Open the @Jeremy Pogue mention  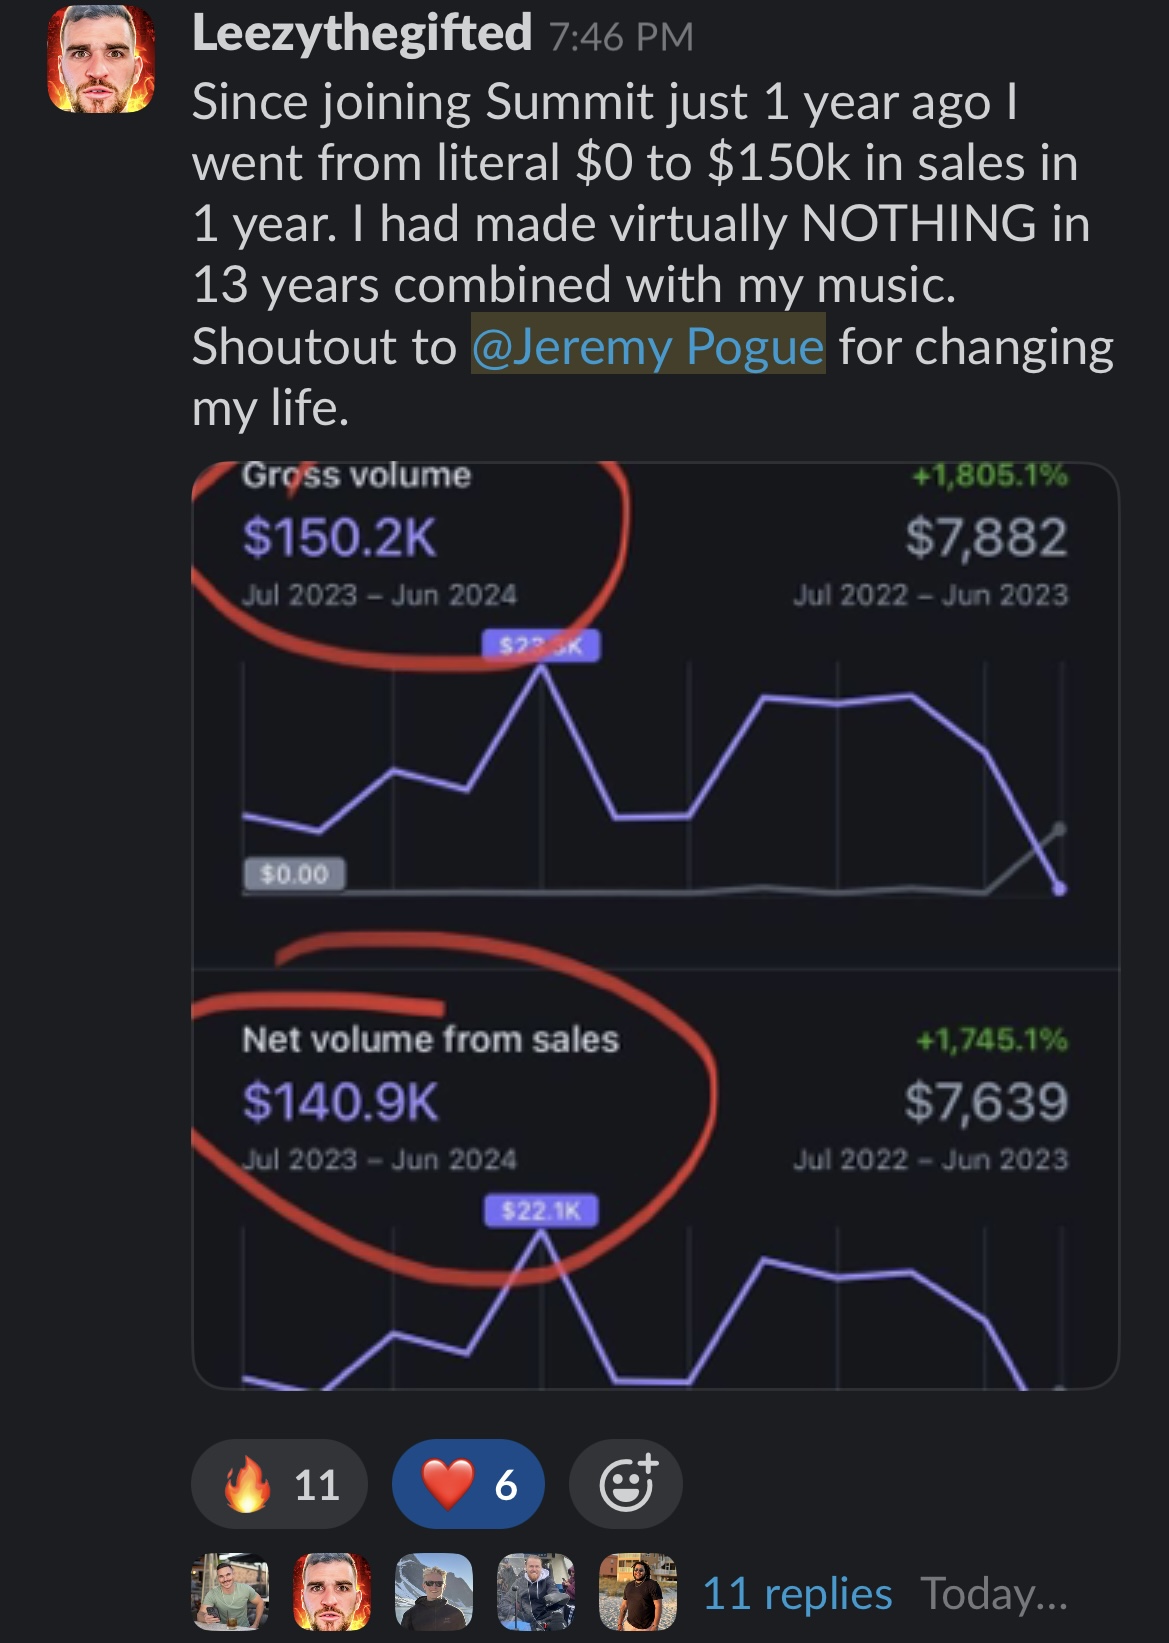coord(648,346)
